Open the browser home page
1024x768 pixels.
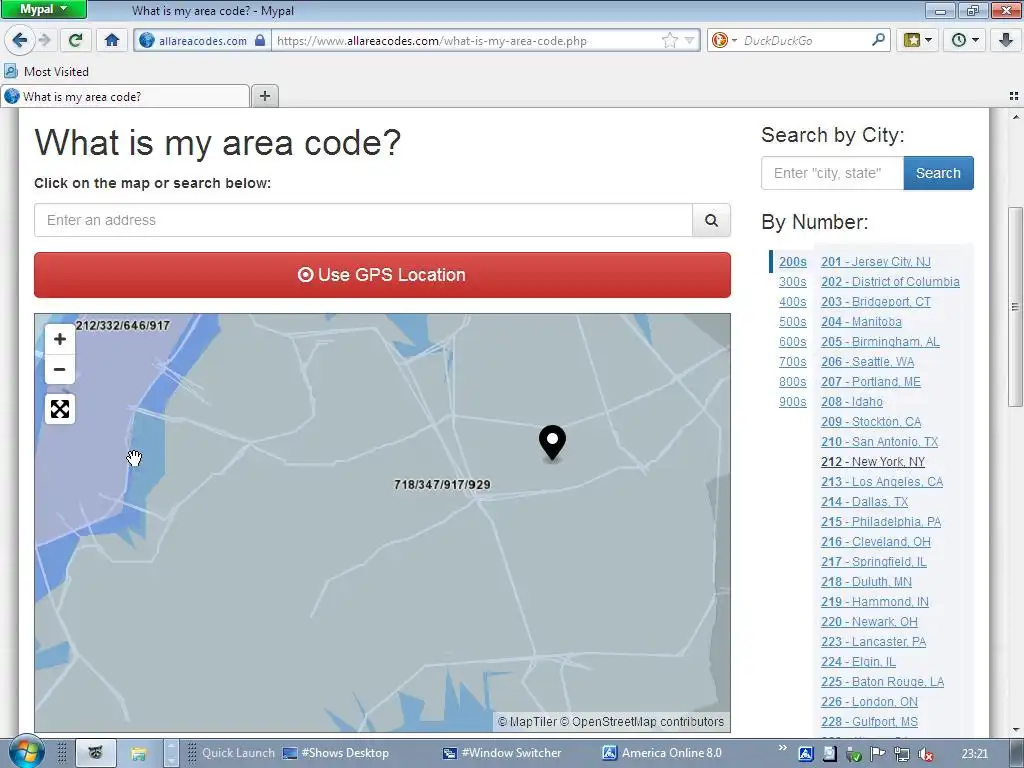pyautogui.click(x=112, y=40)
